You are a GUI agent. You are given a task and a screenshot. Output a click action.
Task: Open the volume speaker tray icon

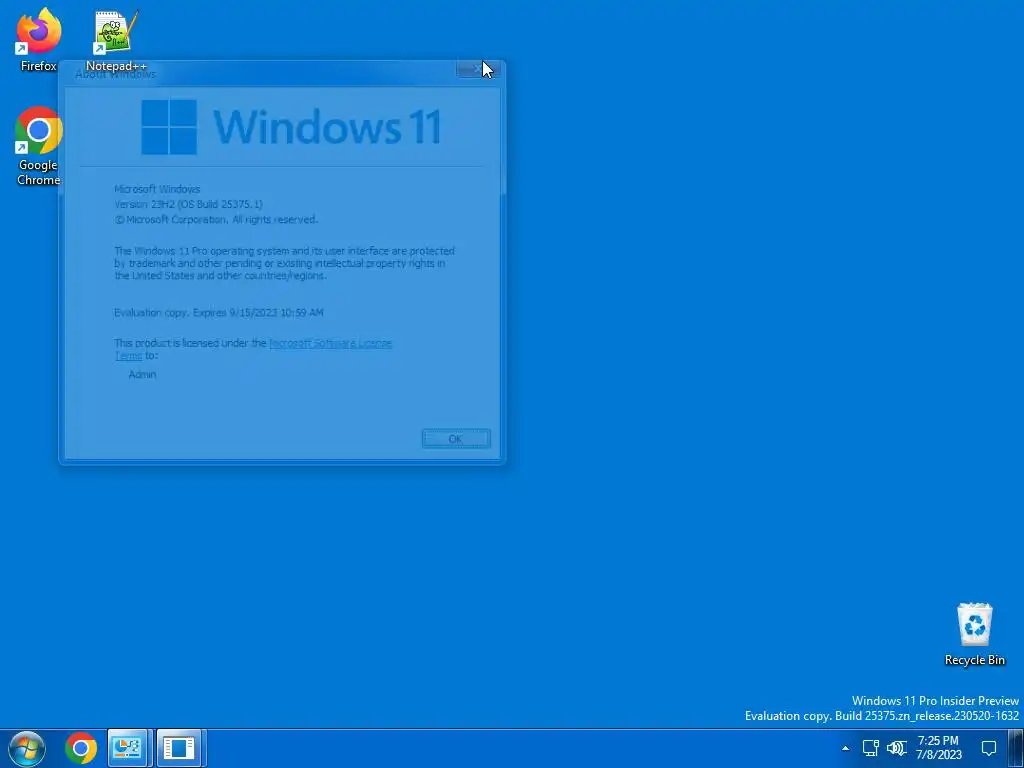[x=897, y=748]
